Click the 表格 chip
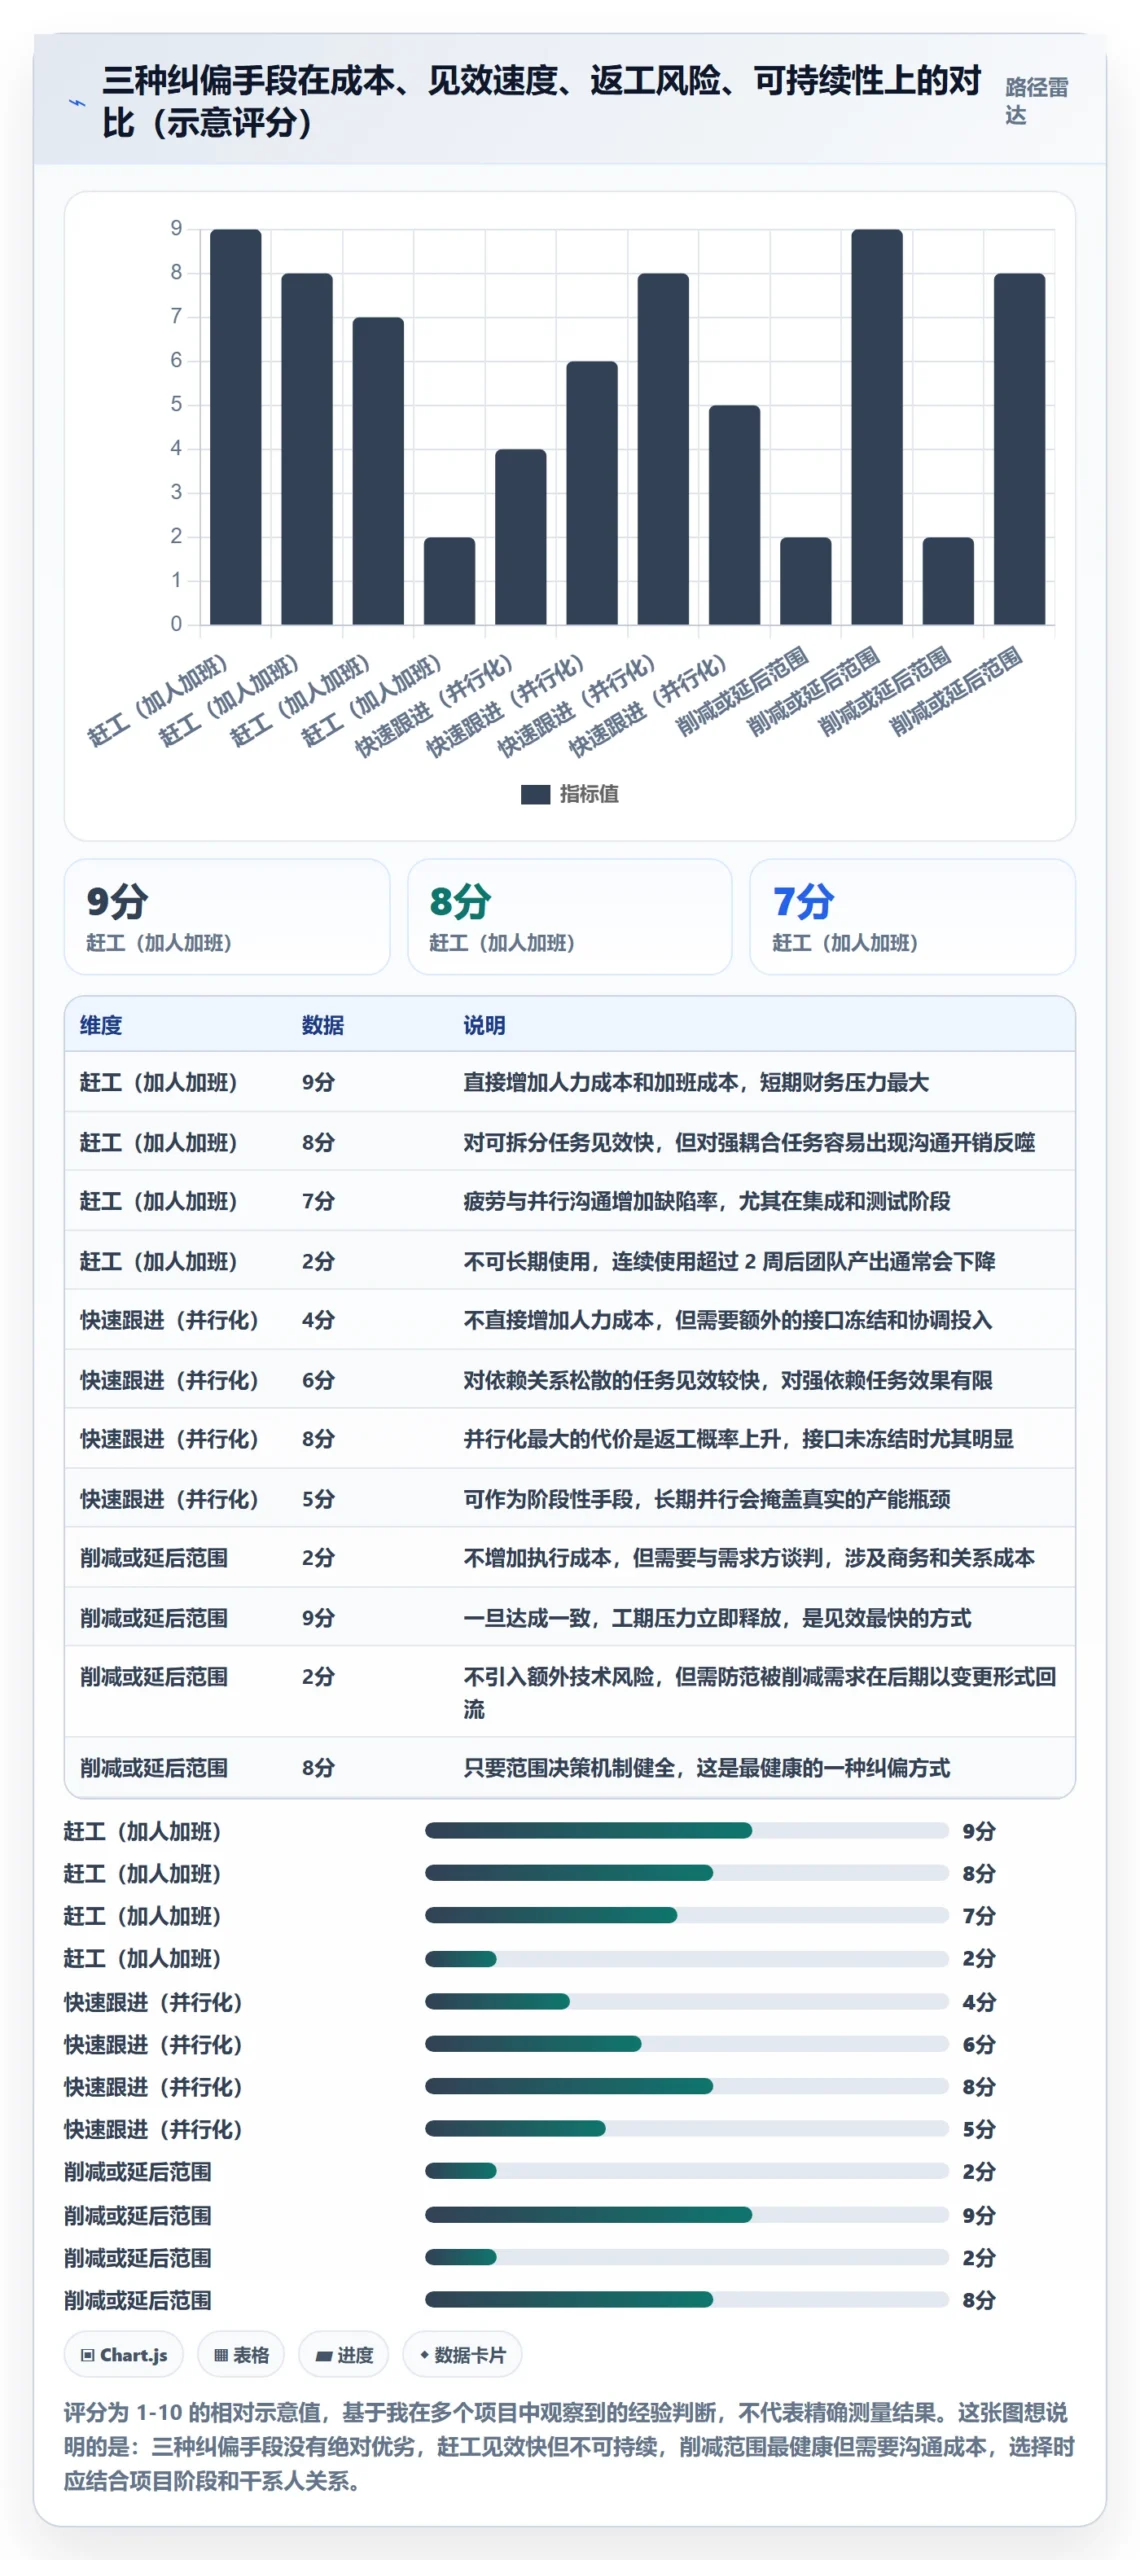This screenshot has height=2560, width=1140. coord(241,2355)
